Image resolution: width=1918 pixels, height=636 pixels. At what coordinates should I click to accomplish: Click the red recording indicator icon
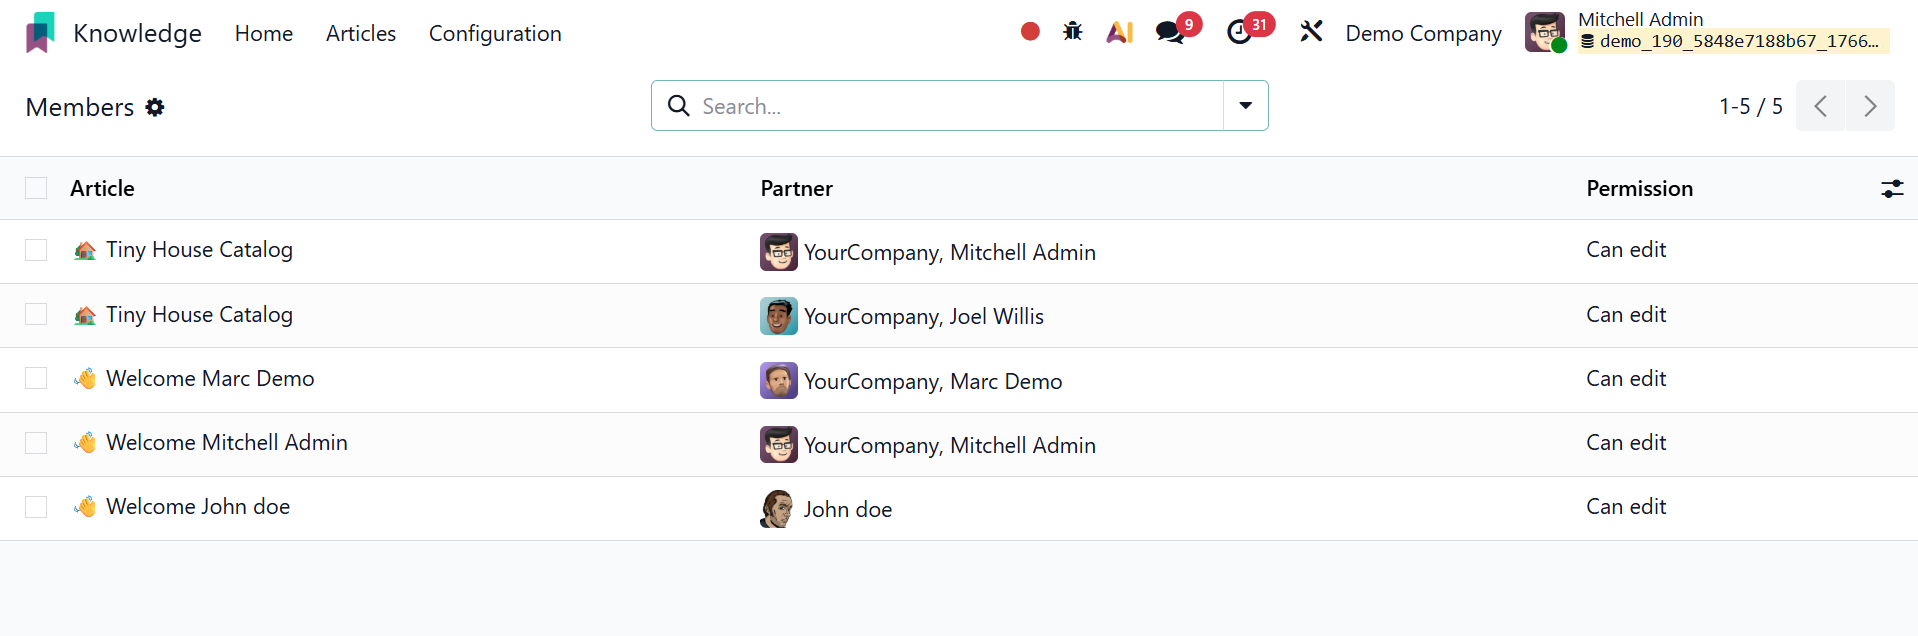[x=1030, y=32]
